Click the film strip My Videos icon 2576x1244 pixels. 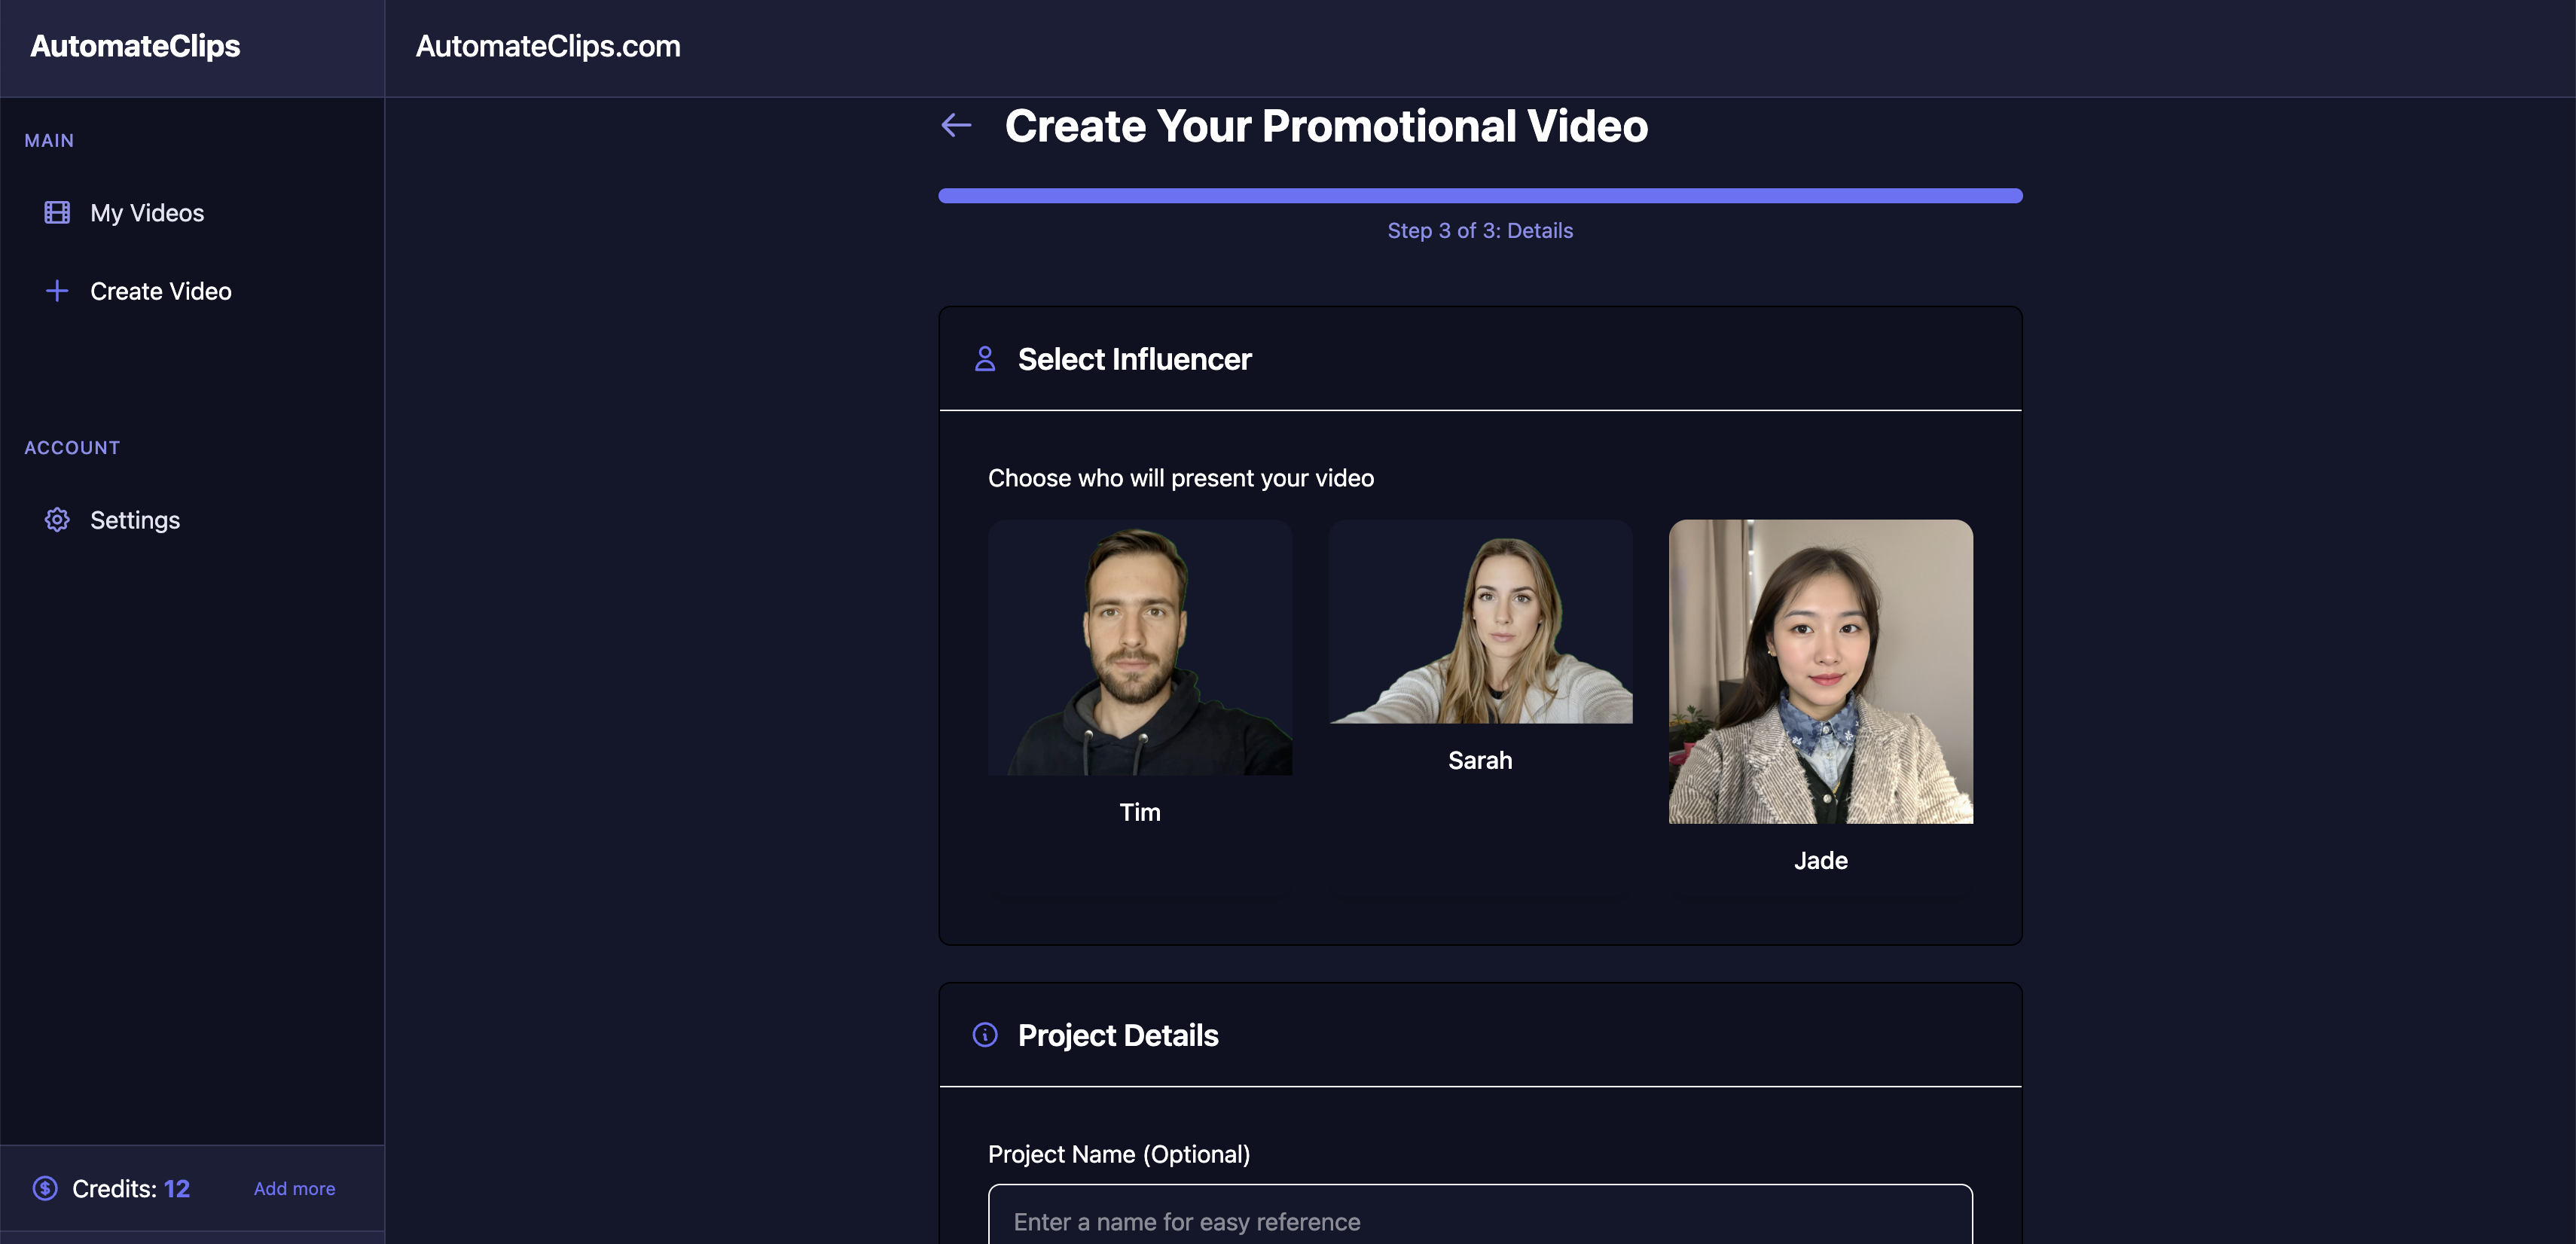click(57, 213)
